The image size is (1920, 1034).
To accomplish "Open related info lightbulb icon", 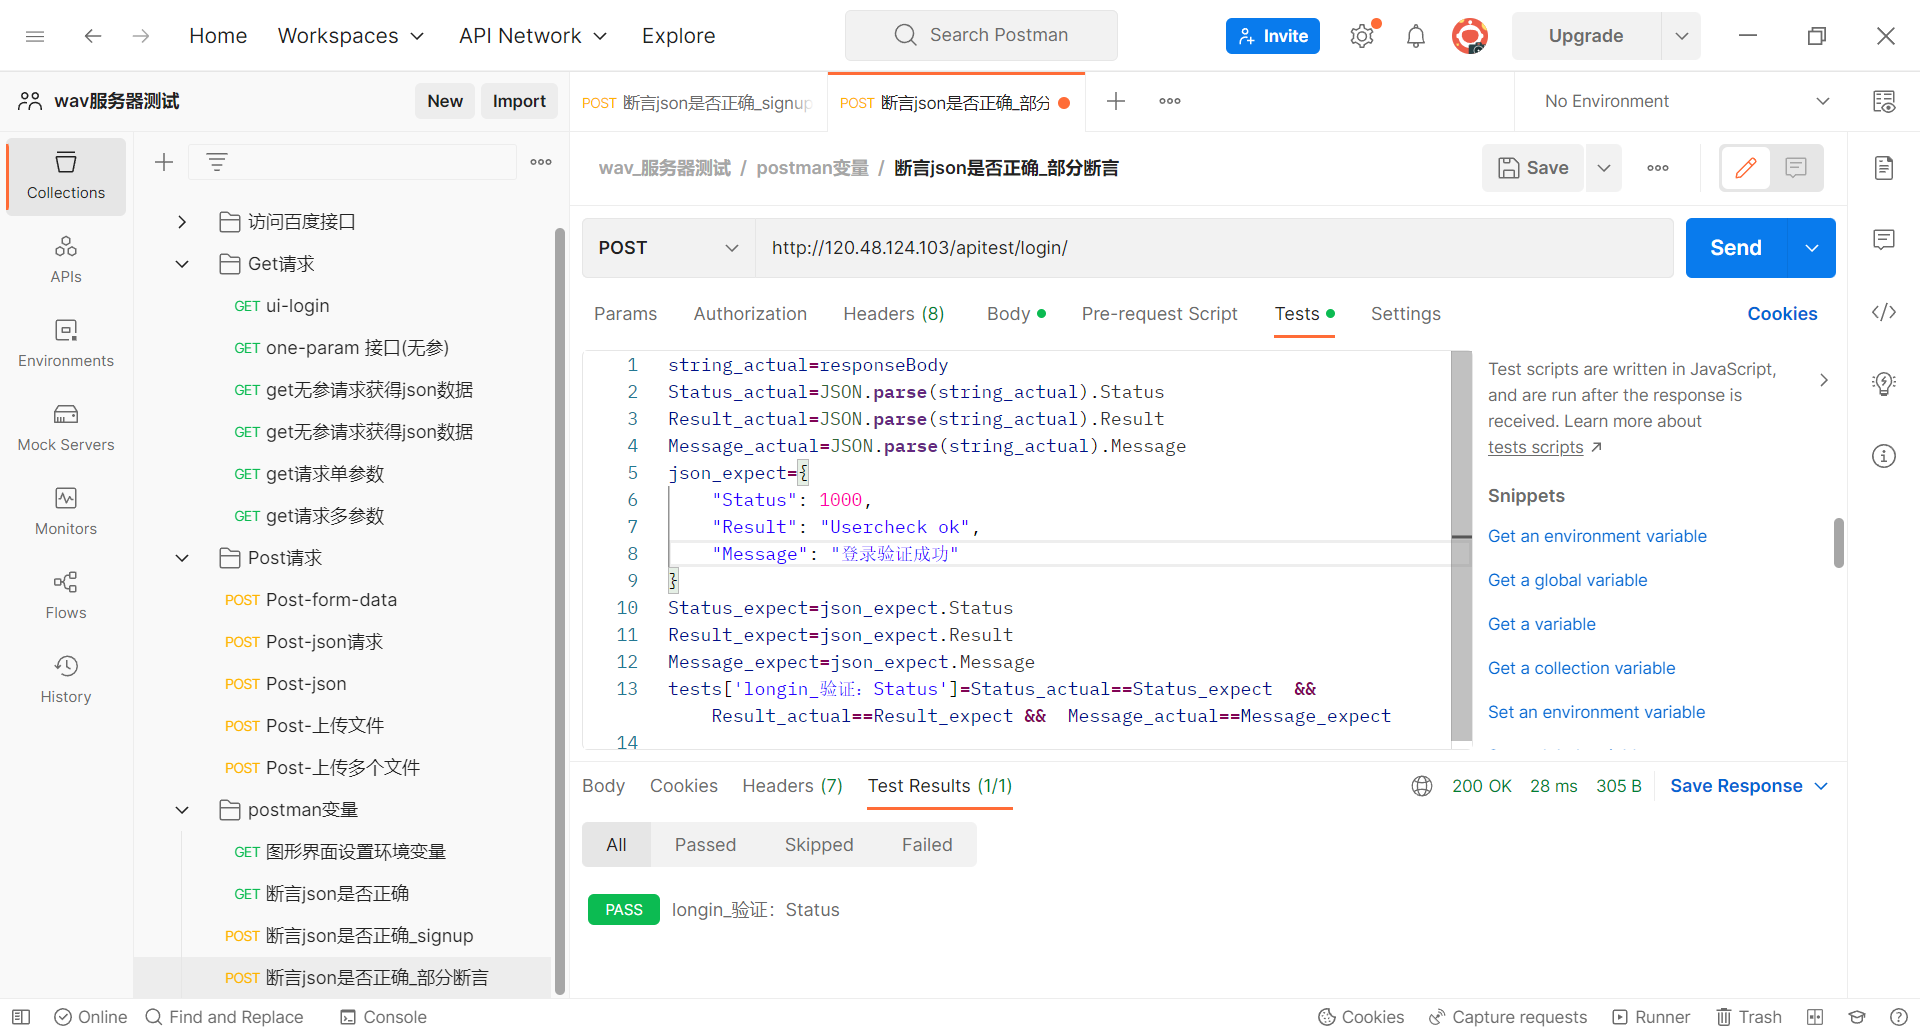I will click(x=1884, y=384).
